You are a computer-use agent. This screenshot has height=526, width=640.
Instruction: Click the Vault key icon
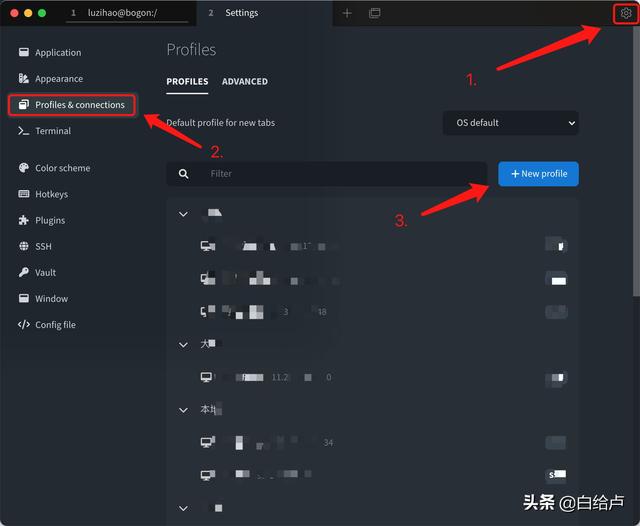coord(24,272)
